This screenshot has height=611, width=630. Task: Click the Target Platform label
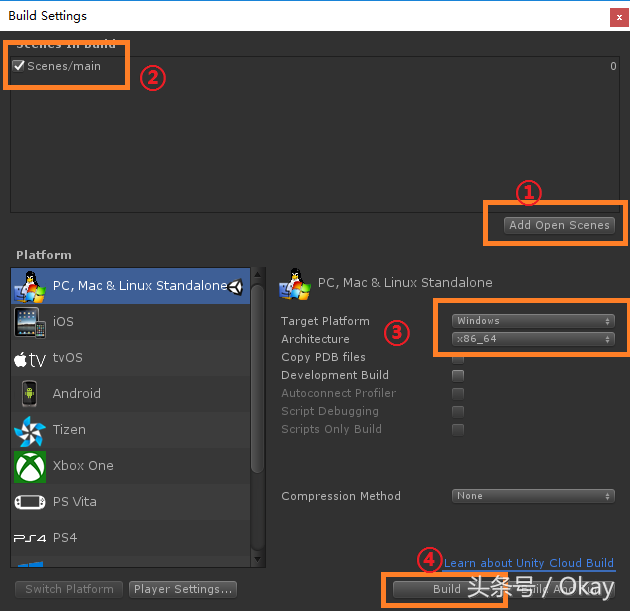click(x=325, y=321)
